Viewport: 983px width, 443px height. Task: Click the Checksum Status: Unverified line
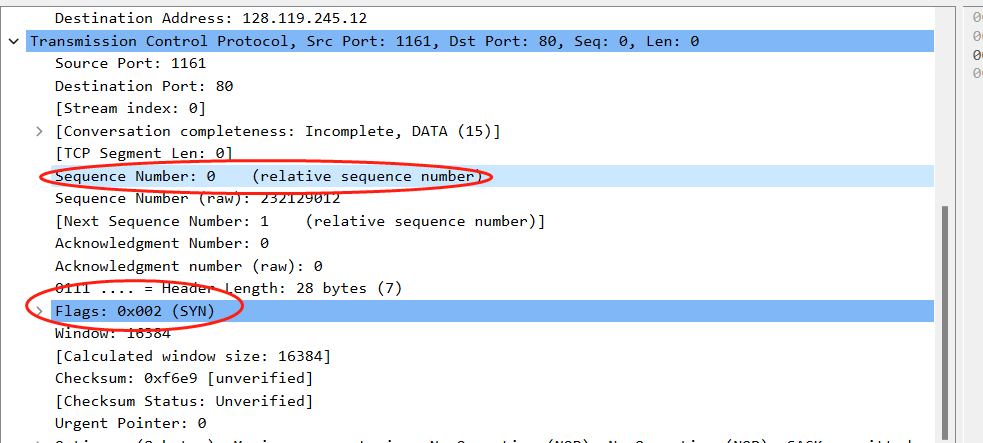(183, 401)
